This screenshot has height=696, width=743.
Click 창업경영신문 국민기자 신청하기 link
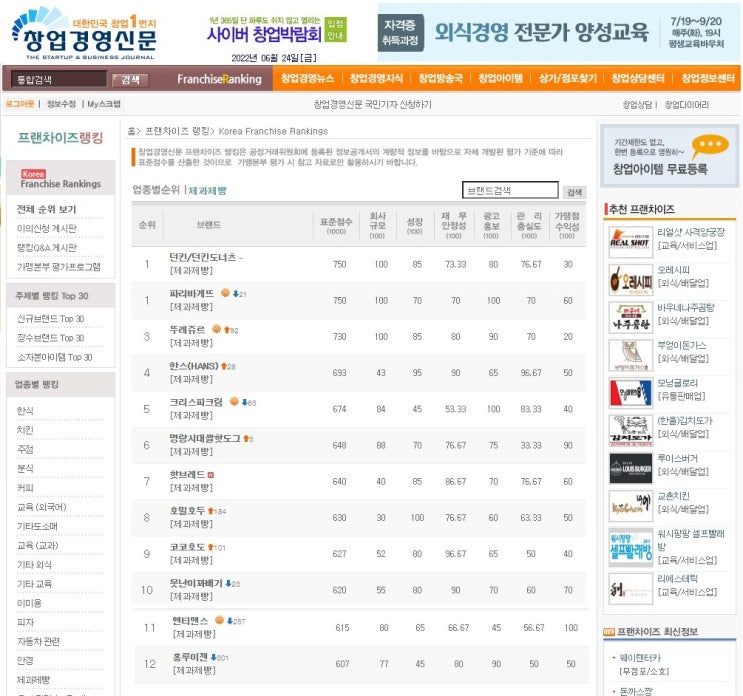pos(372,104)
